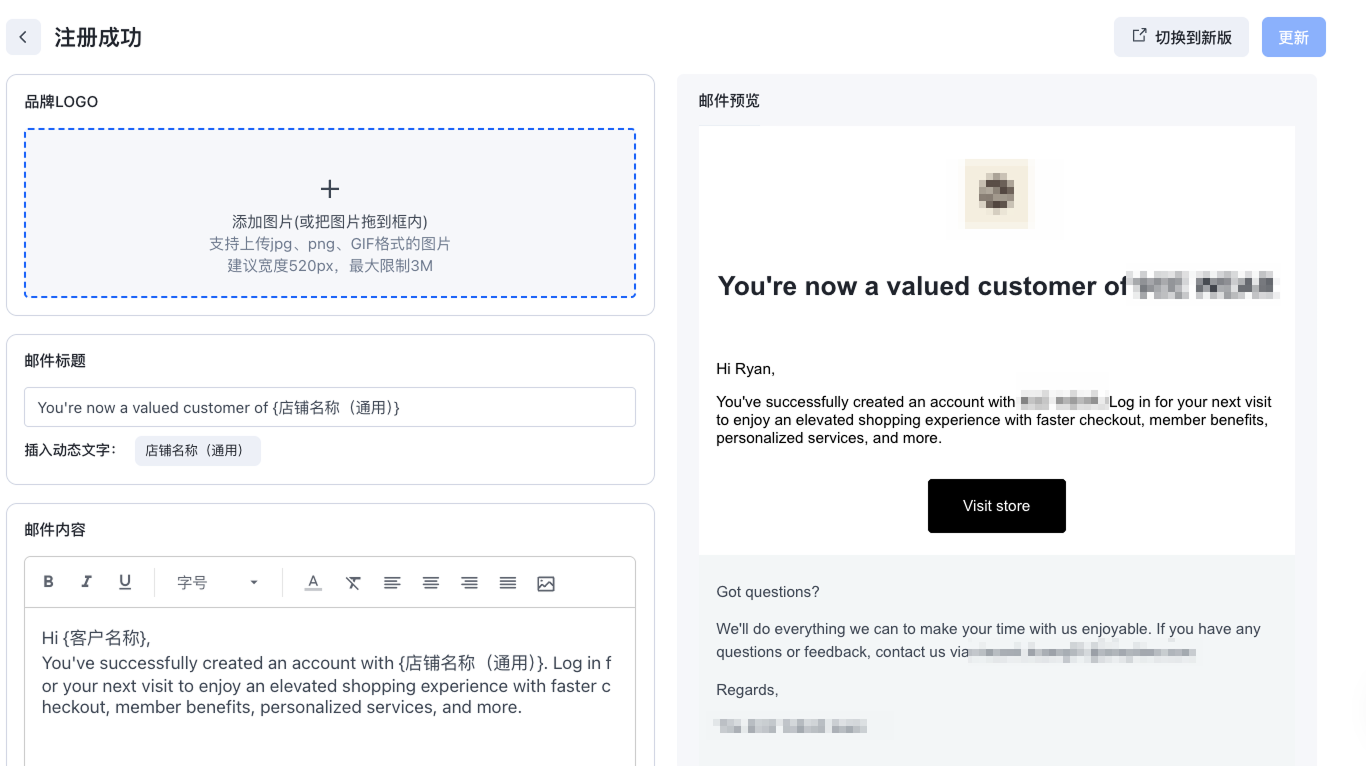
Task: Toggle italic formatting in the editor
Action: [86, 582]
